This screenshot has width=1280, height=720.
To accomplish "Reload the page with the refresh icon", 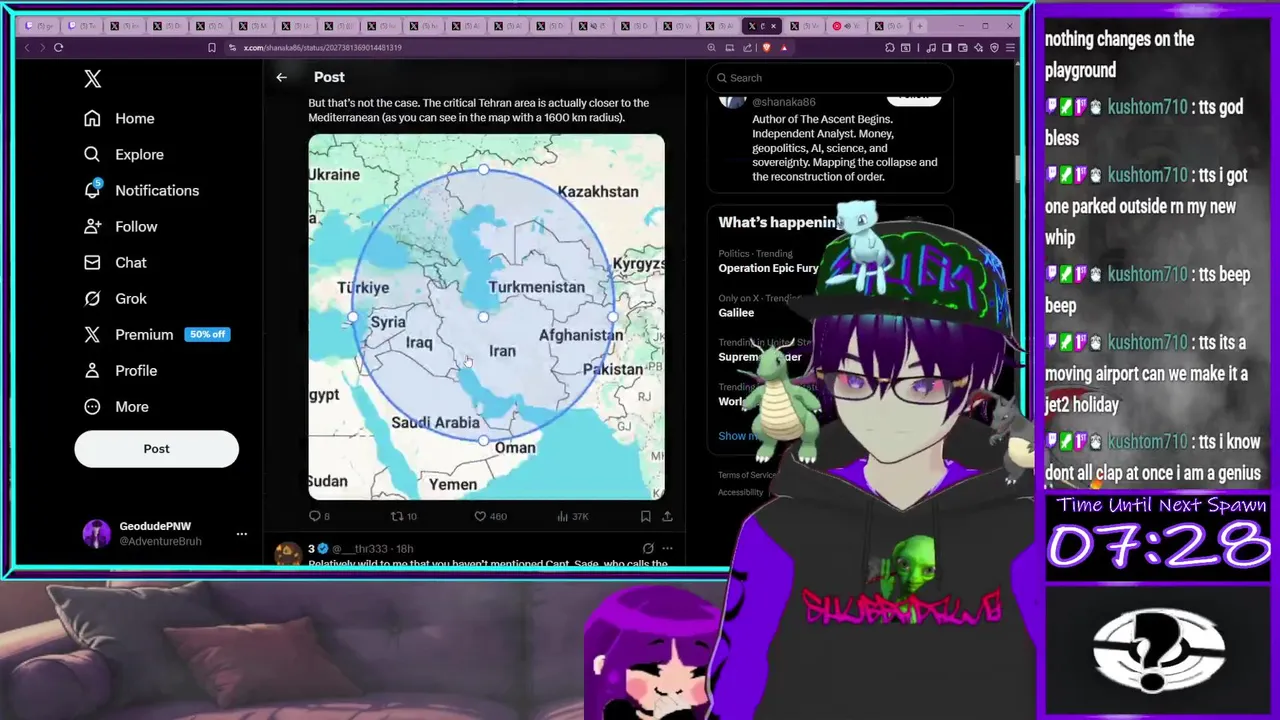I will point(59,47).
